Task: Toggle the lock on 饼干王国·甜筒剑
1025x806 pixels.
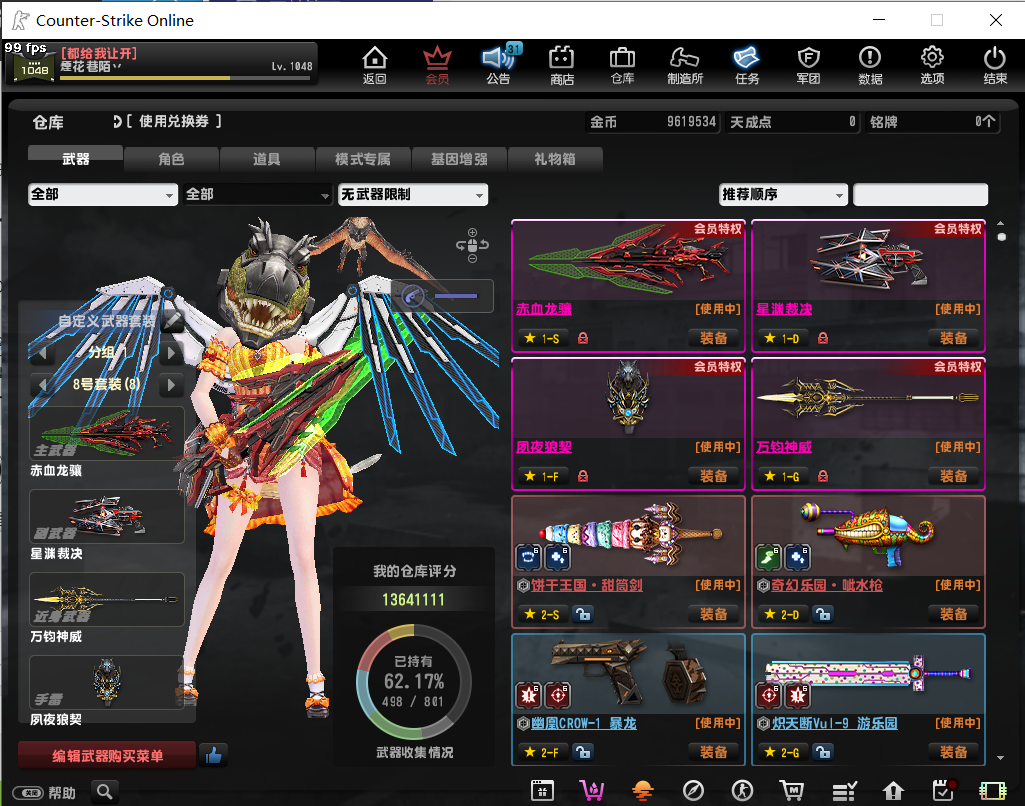Action: coord(582,614)
